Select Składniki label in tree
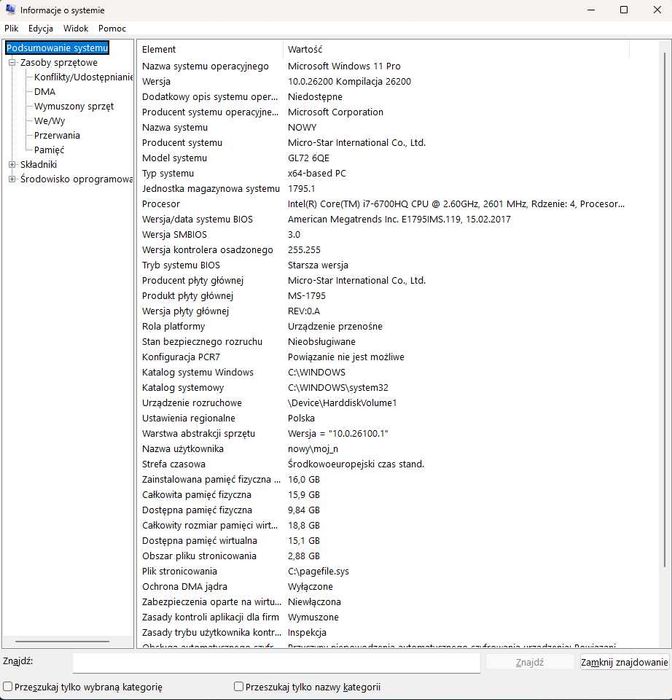The image size is (672, 700). tap(38, 165)
